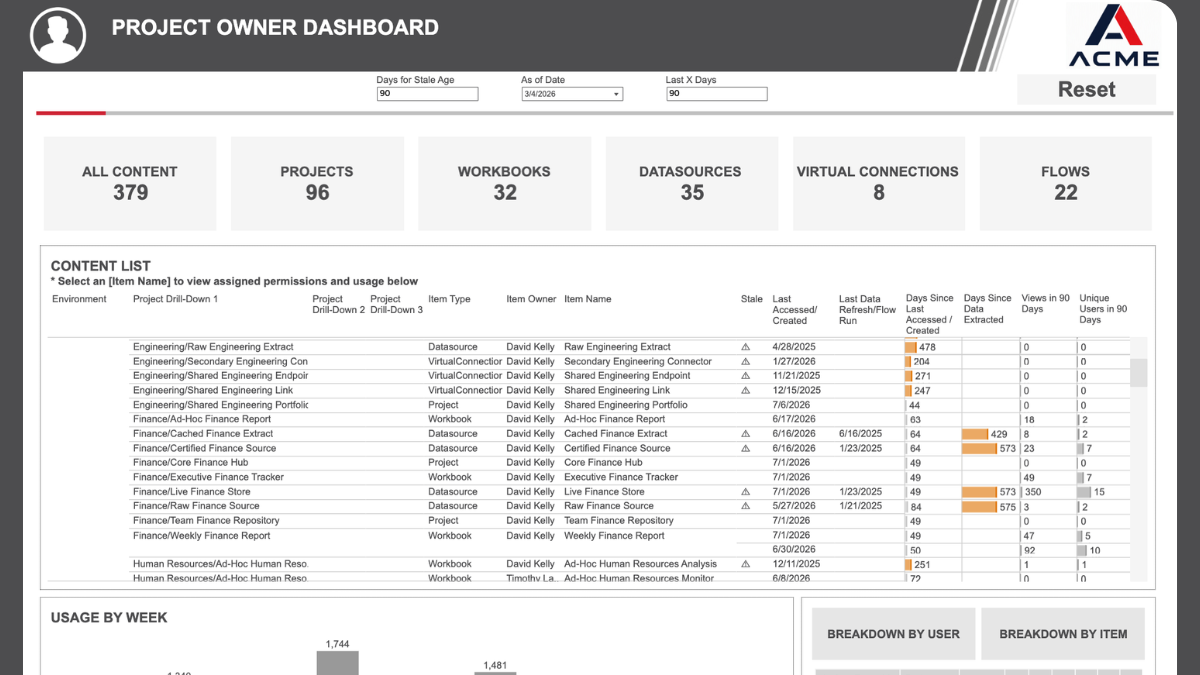The image size is (1200, 675).
Task: Select item name Ad-Hoc Finance Report
Action: [x=614, y=420]
